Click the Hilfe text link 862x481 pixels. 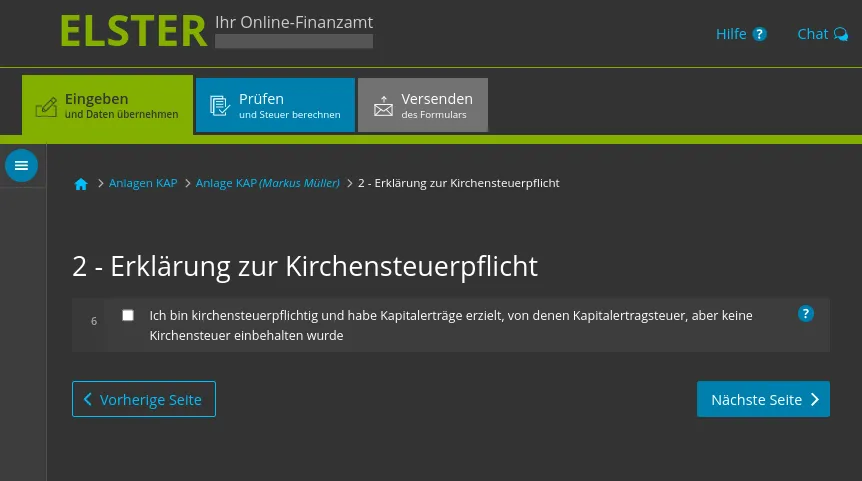[x=731, y=34]
